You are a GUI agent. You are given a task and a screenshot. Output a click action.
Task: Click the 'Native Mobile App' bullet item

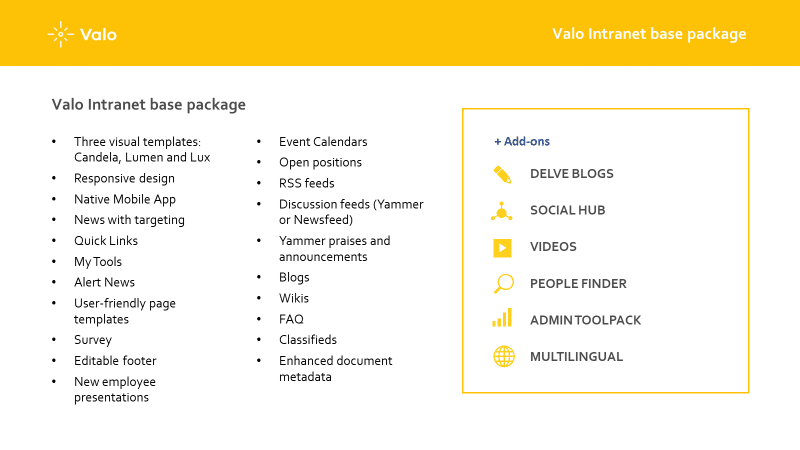click(x=125, y=199)
